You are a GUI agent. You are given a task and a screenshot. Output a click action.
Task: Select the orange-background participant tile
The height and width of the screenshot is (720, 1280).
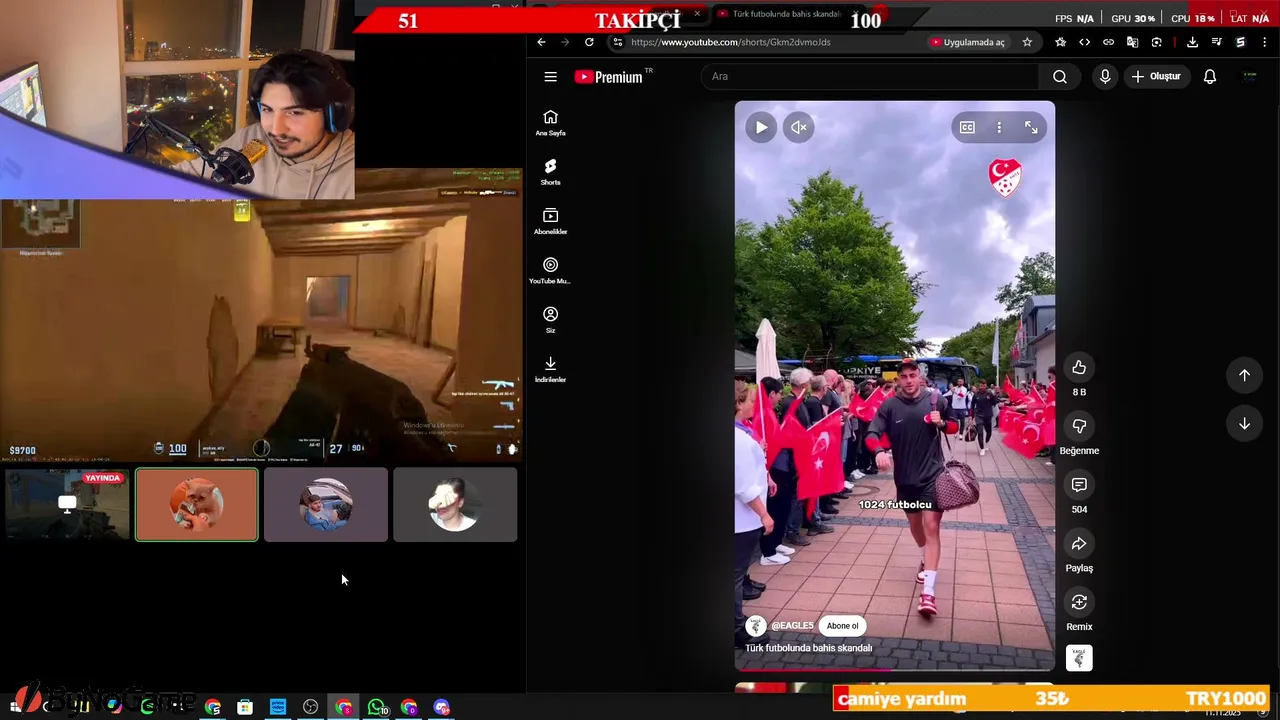197,505
